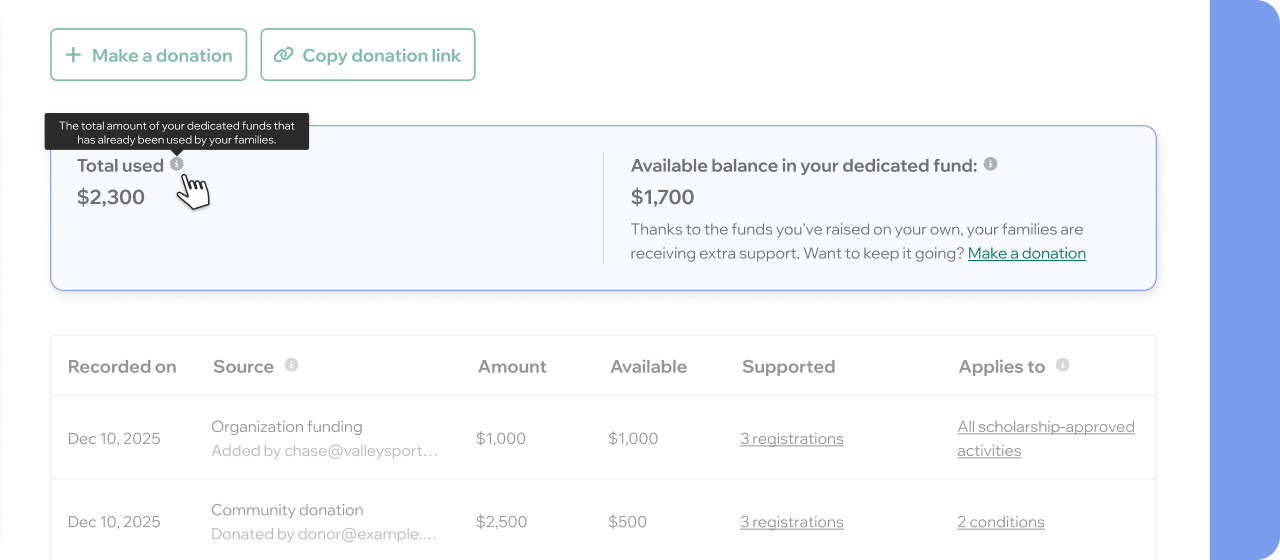
Task: Click the Amount column header
Action: [512, 367]
